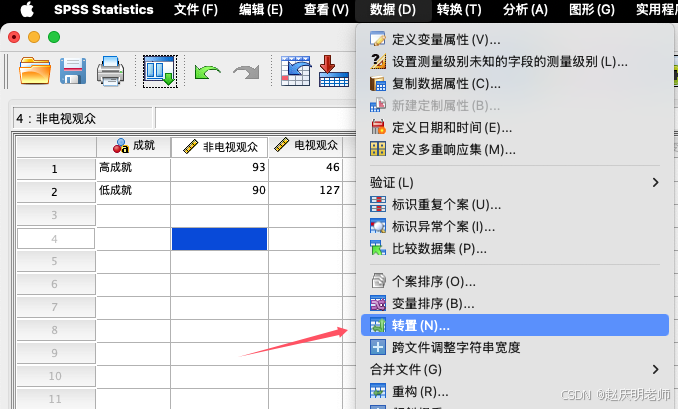The image size is (678, 409).
Task: Click the Print toolbar icon
Action: 111,71
